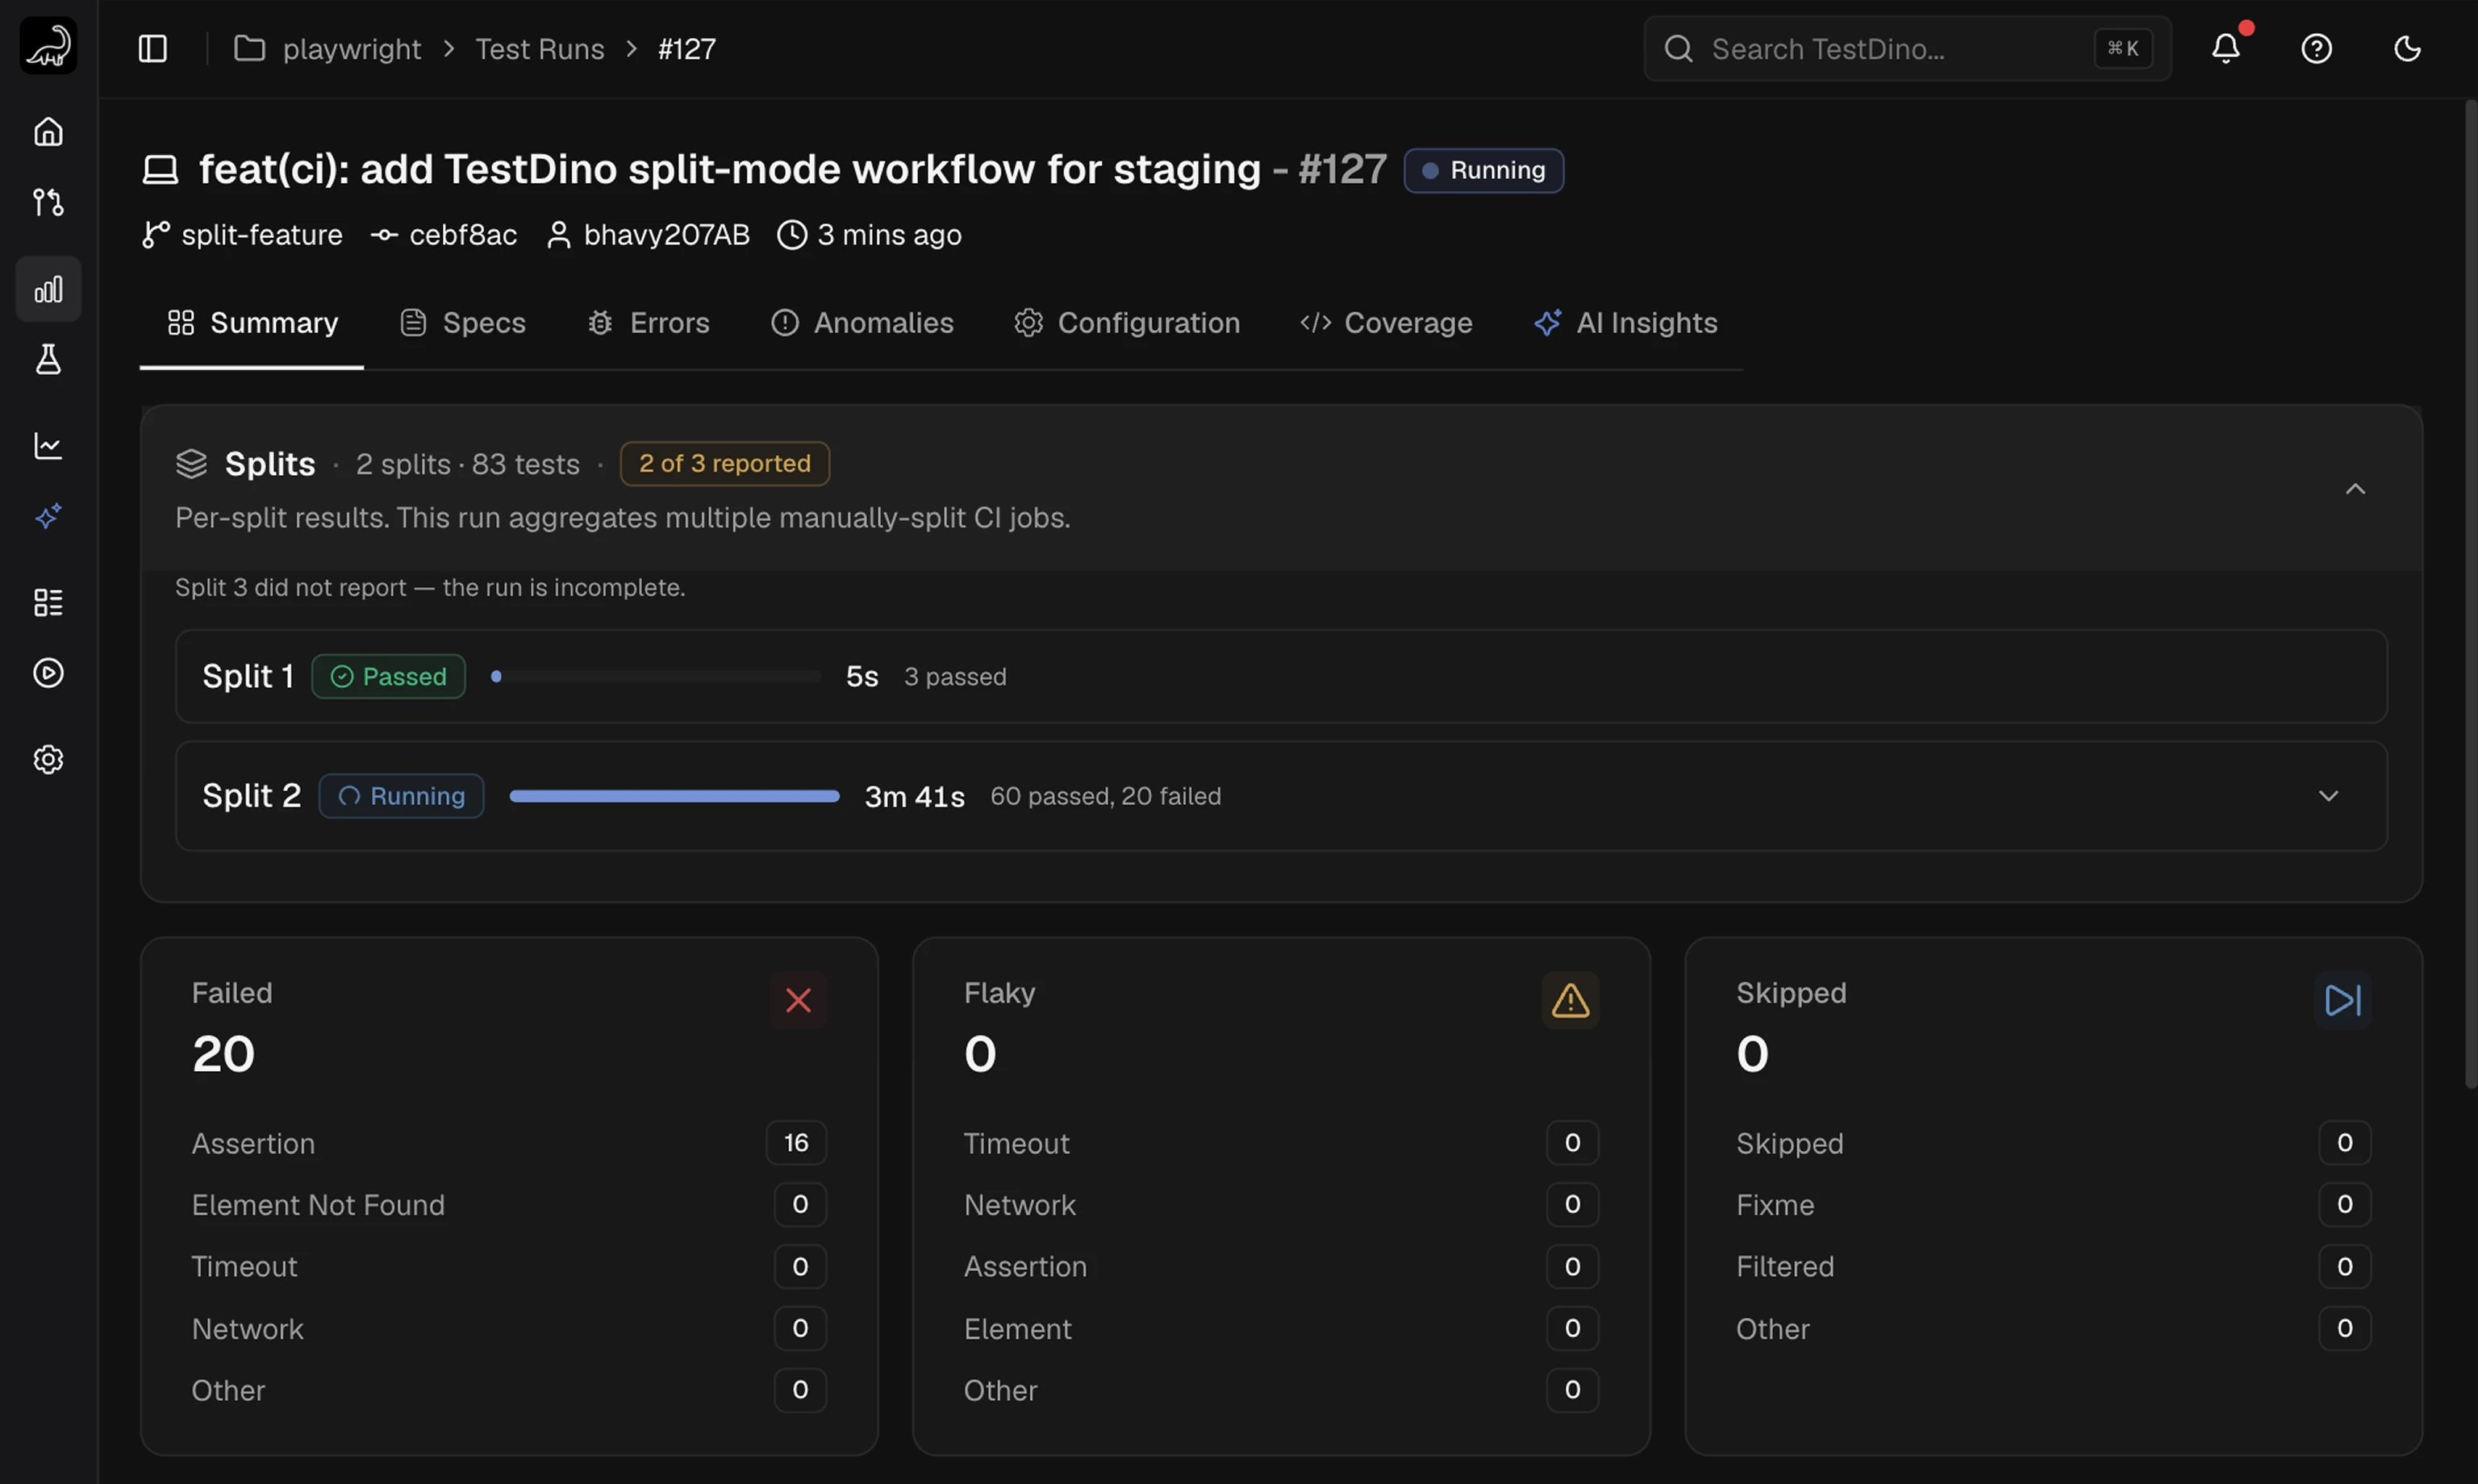This screenshot has width=2478, height=1484.
Task: Click the warning triangle on Flaky card
Action: [x=1570, y=1000]
